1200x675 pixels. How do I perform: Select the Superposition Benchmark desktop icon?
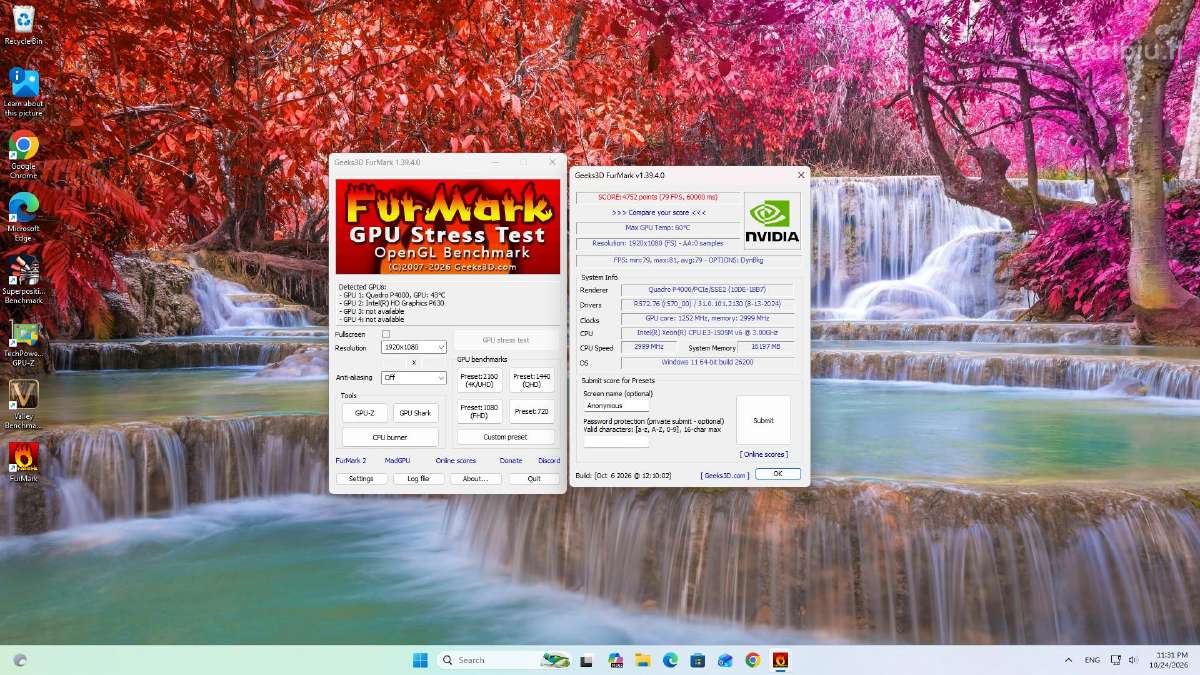[x=23, y=278]
